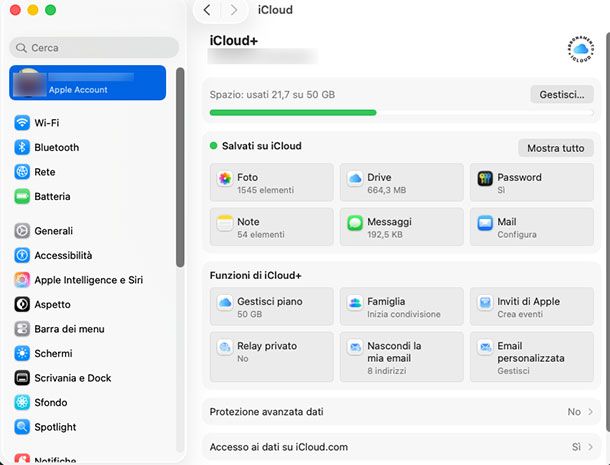Screen dimensions: 610x465
Task: Click the magnifier icon in Cerca field
Action: pyautogui.click(x=21, y=48)
